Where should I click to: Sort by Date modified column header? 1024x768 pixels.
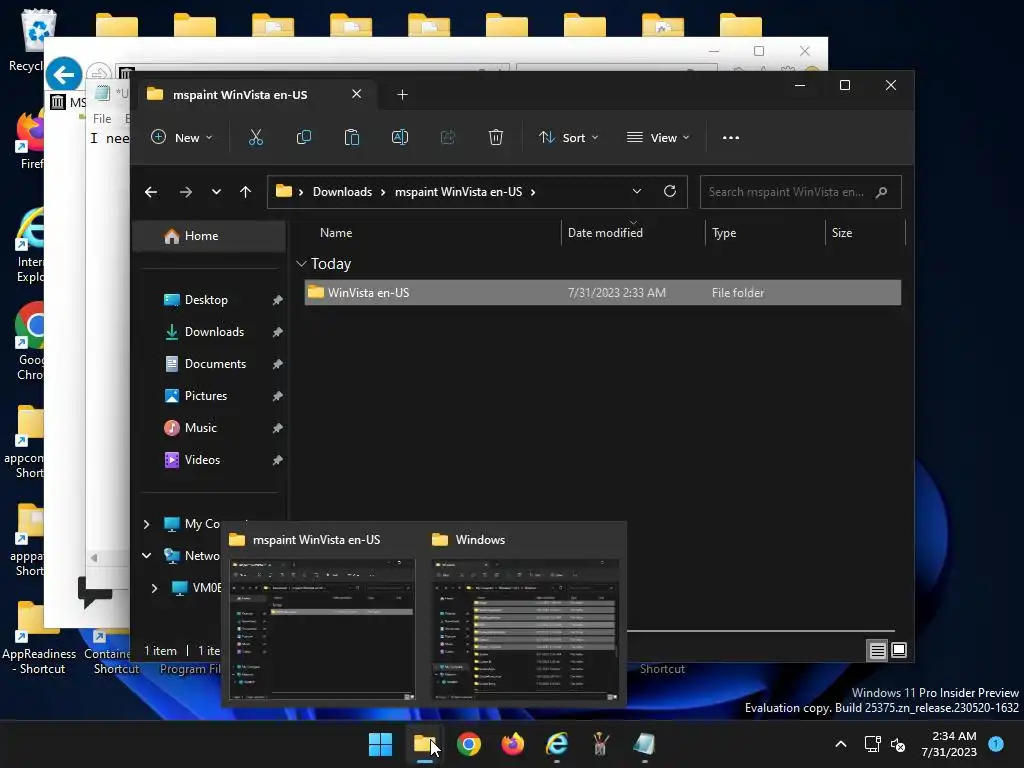[x=605, y=232]
